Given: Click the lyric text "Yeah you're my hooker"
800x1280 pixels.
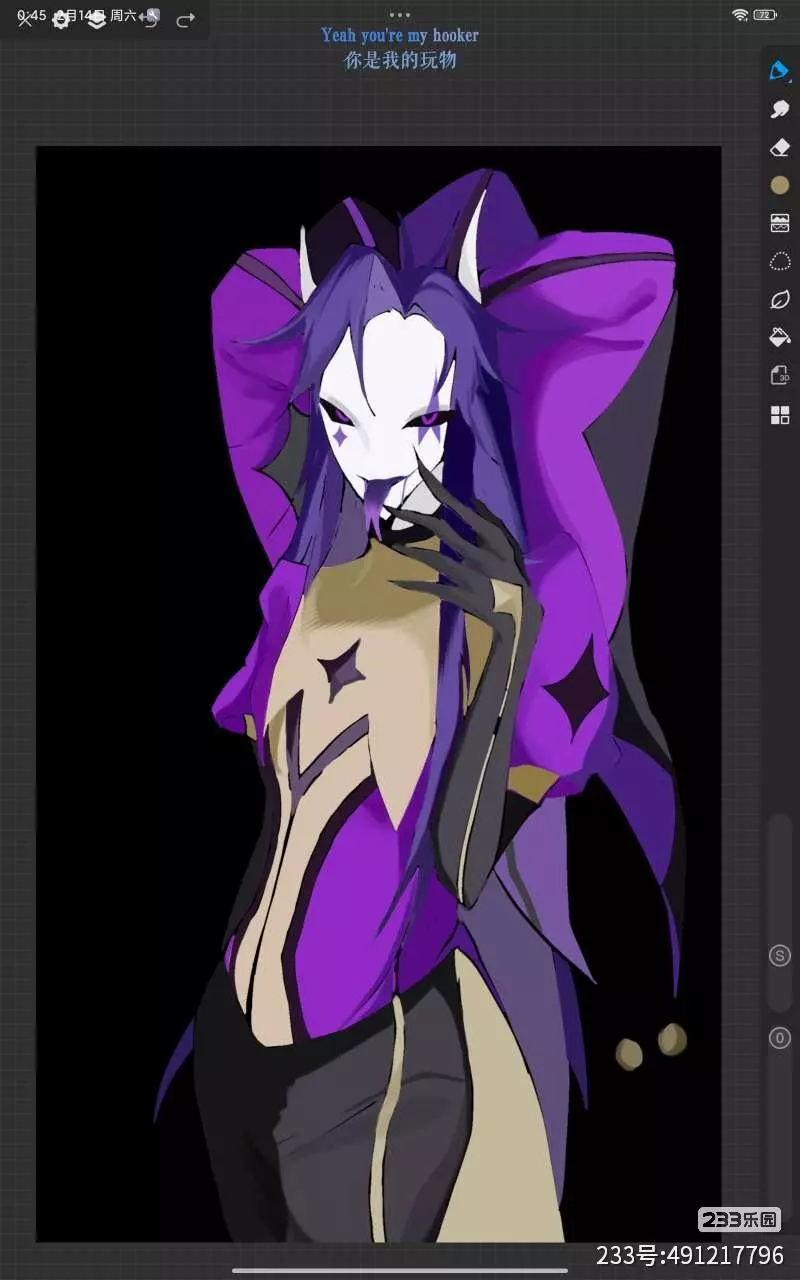Looking at the screenshot, I should [400, 35].
